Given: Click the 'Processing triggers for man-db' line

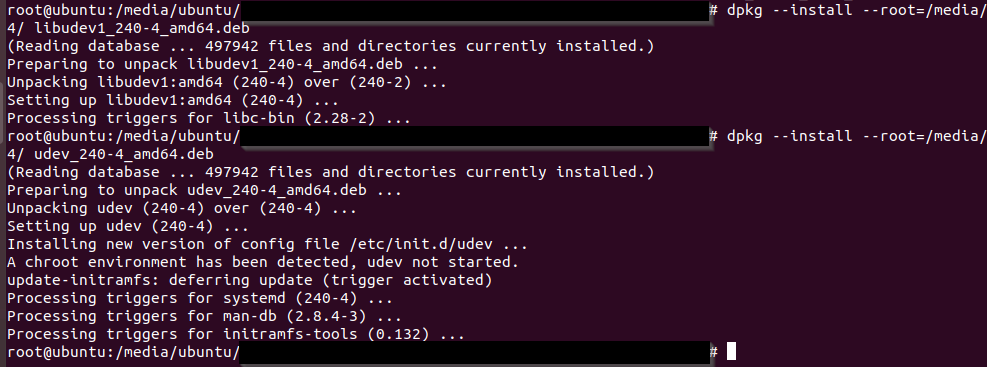Looking at the screenshot, I should 205,316.
